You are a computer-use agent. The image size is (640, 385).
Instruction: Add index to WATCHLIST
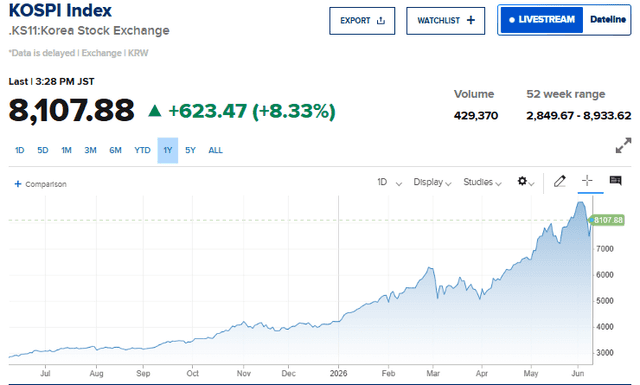point(445,21)
